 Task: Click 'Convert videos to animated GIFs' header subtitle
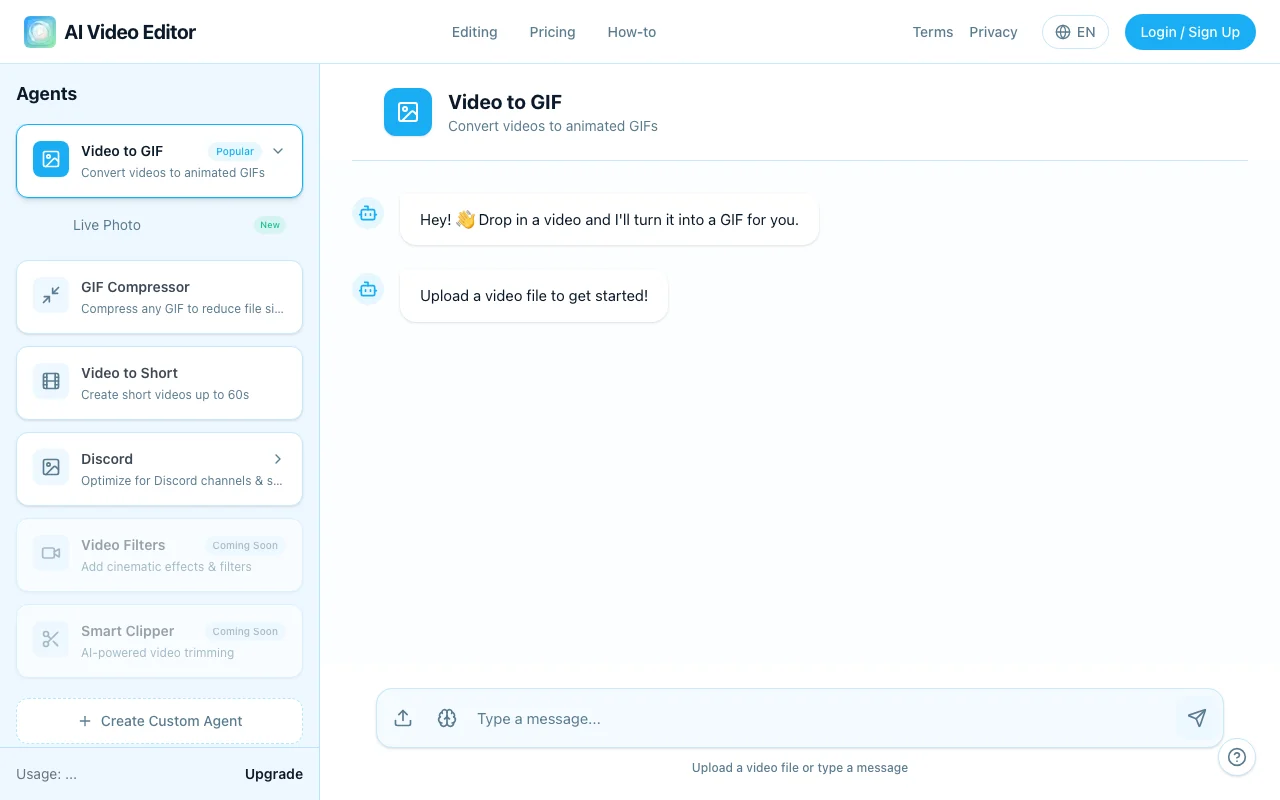pos(553,126)
